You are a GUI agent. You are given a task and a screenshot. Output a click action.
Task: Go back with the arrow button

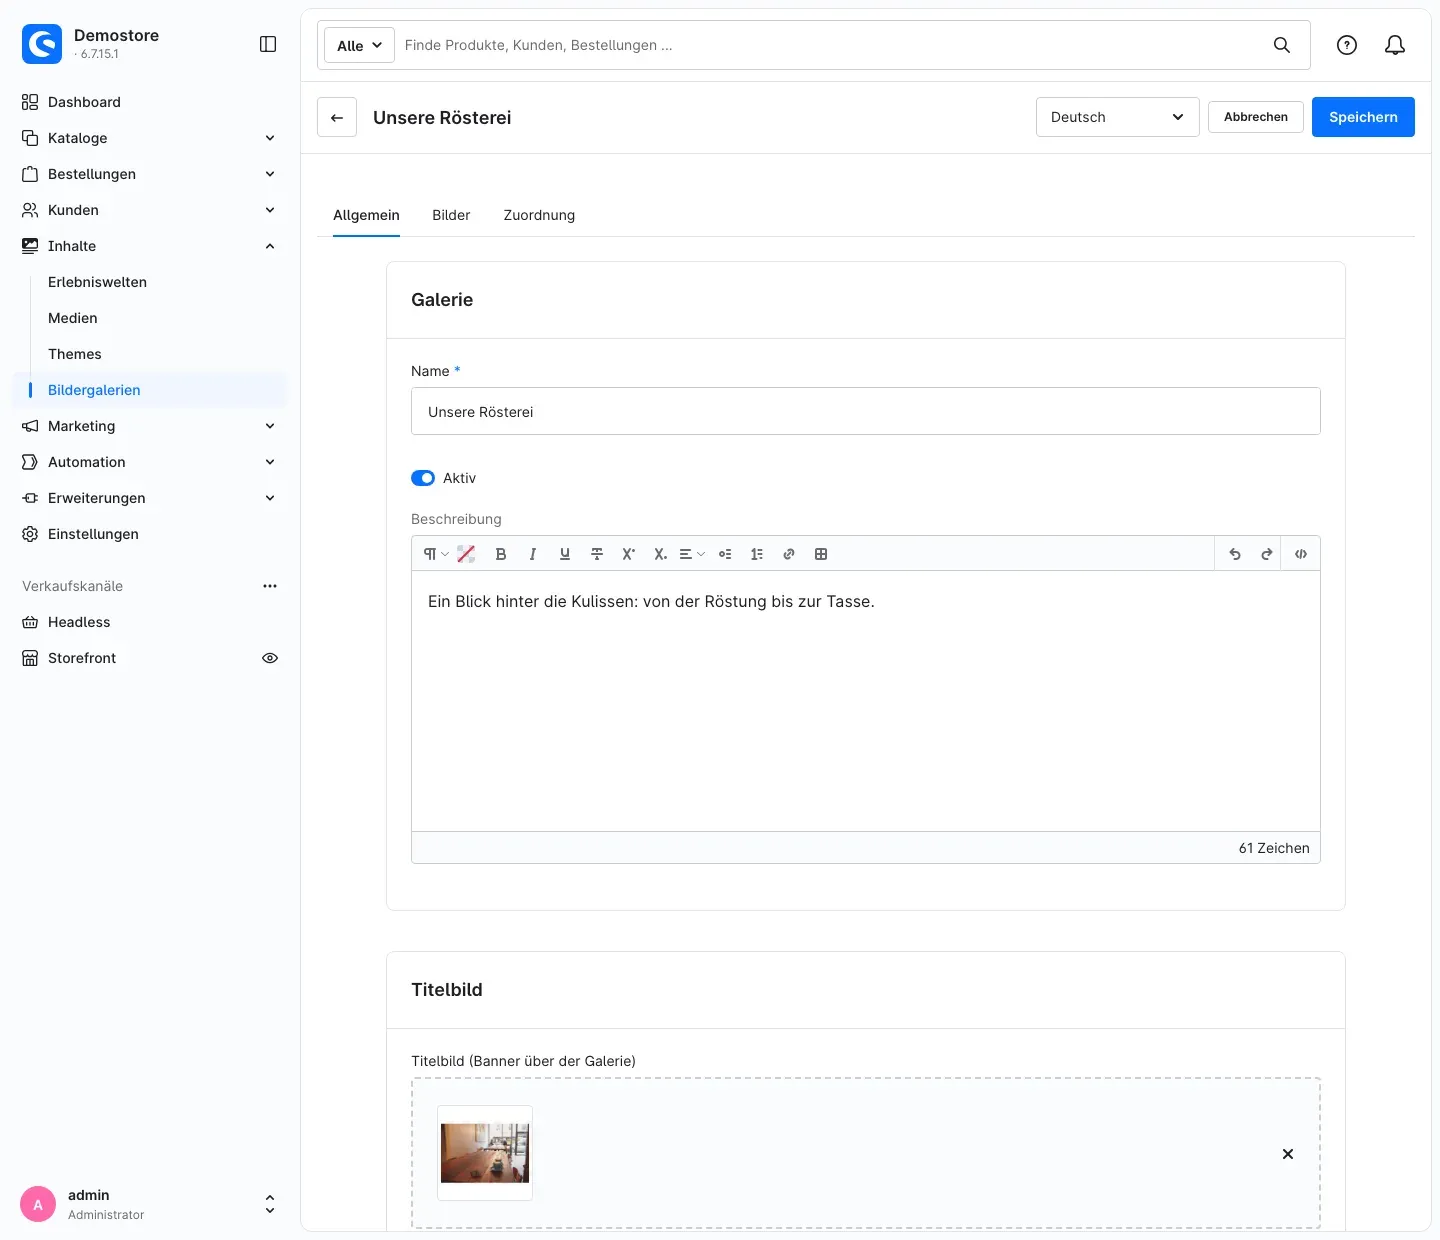coord(337,117)
